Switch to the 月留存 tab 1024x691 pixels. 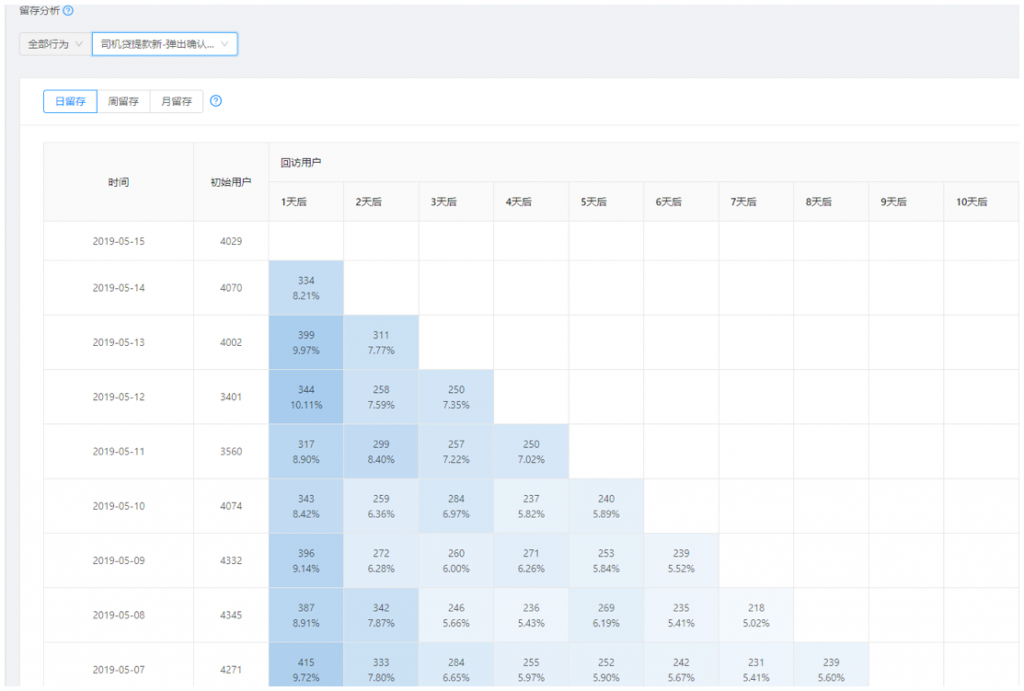point(176,101)
